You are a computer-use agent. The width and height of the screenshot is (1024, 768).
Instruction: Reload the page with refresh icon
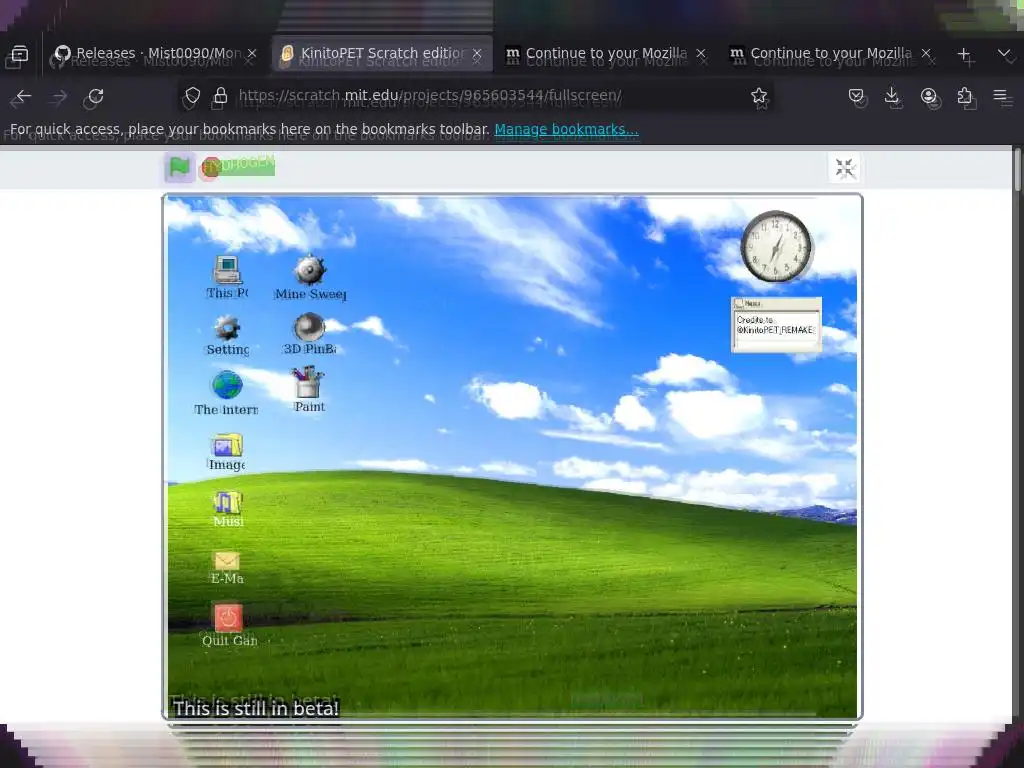(96, 97)
